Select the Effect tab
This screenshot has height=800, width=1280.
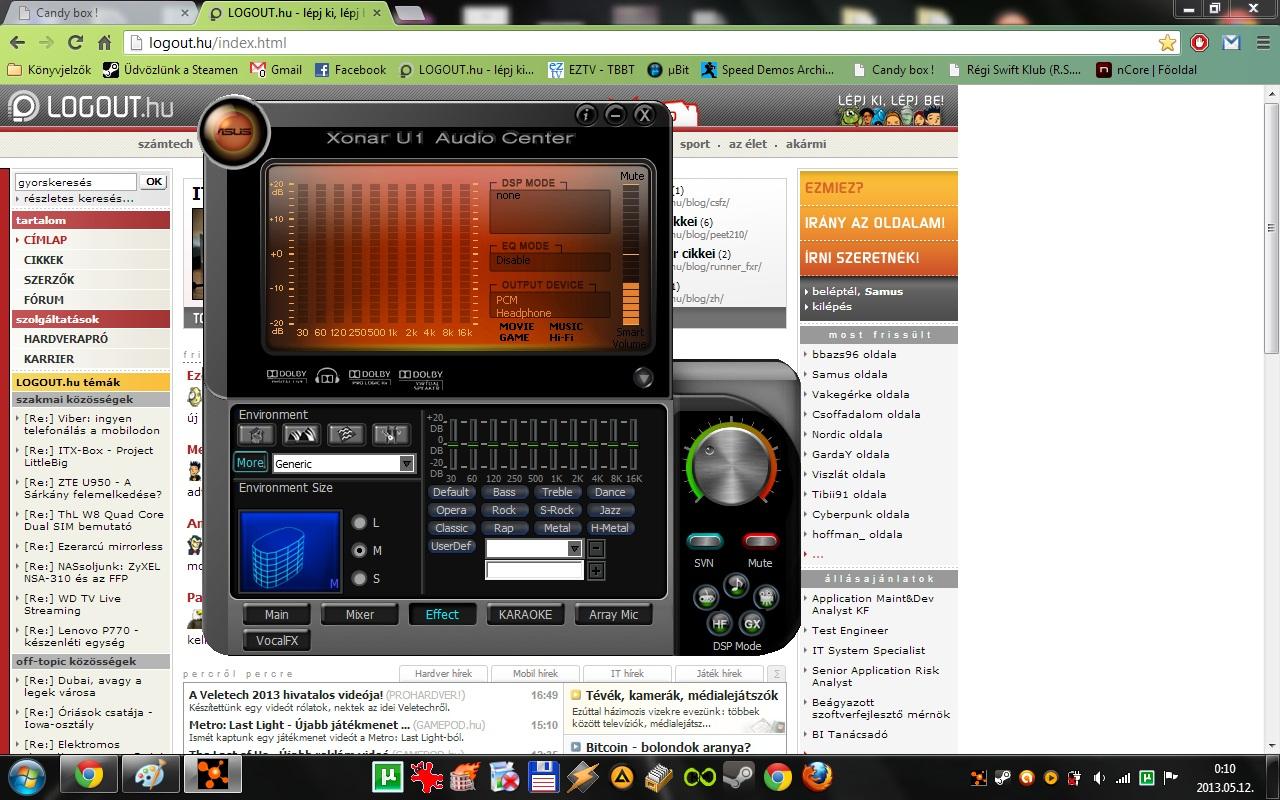[x=442, y=614]
